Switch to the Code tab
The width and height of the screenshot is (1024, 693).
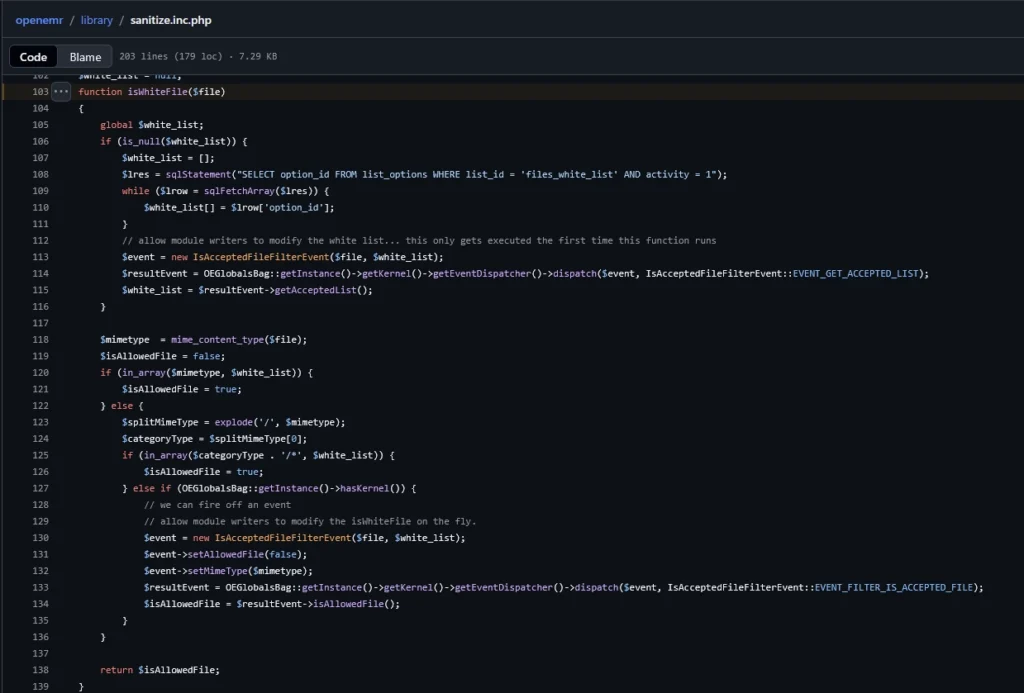pos(33,57)
